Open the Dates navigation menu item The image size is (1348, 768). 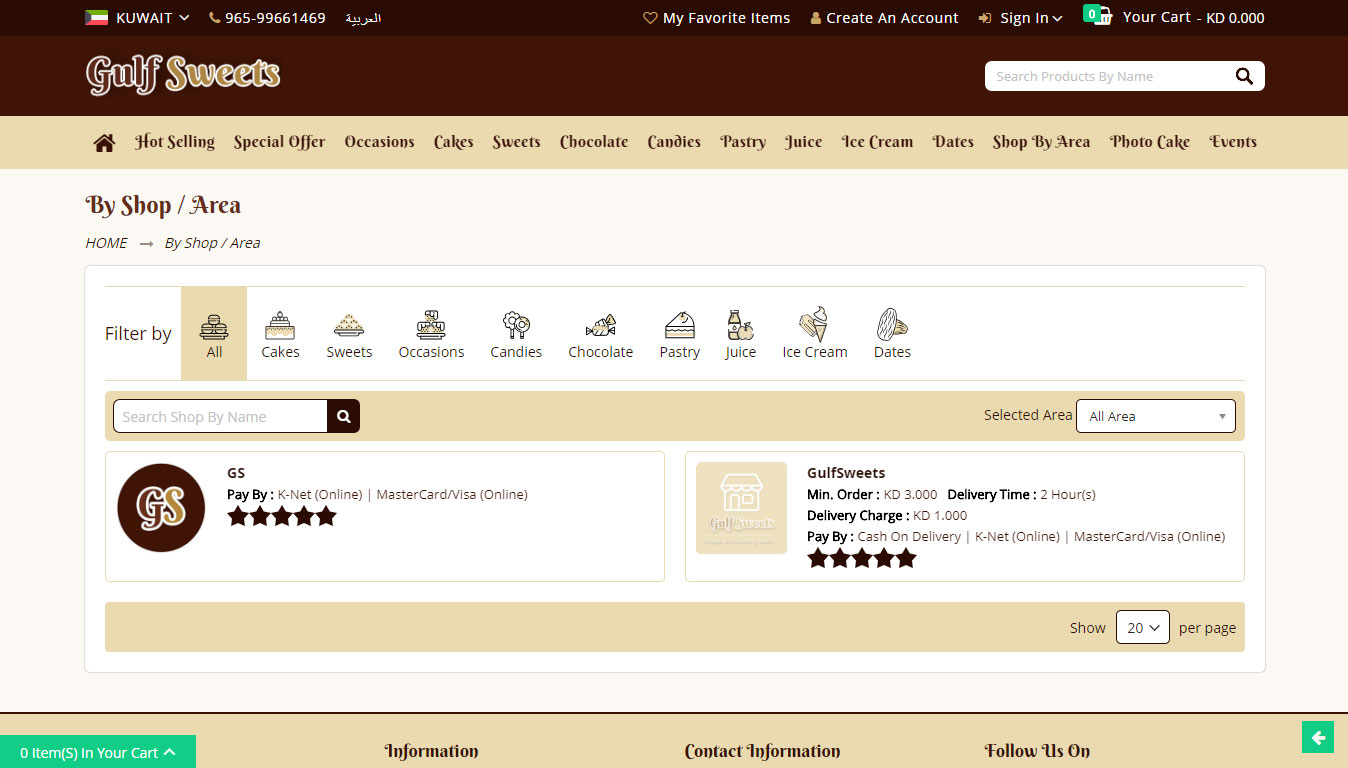click(x=953, y=142)
